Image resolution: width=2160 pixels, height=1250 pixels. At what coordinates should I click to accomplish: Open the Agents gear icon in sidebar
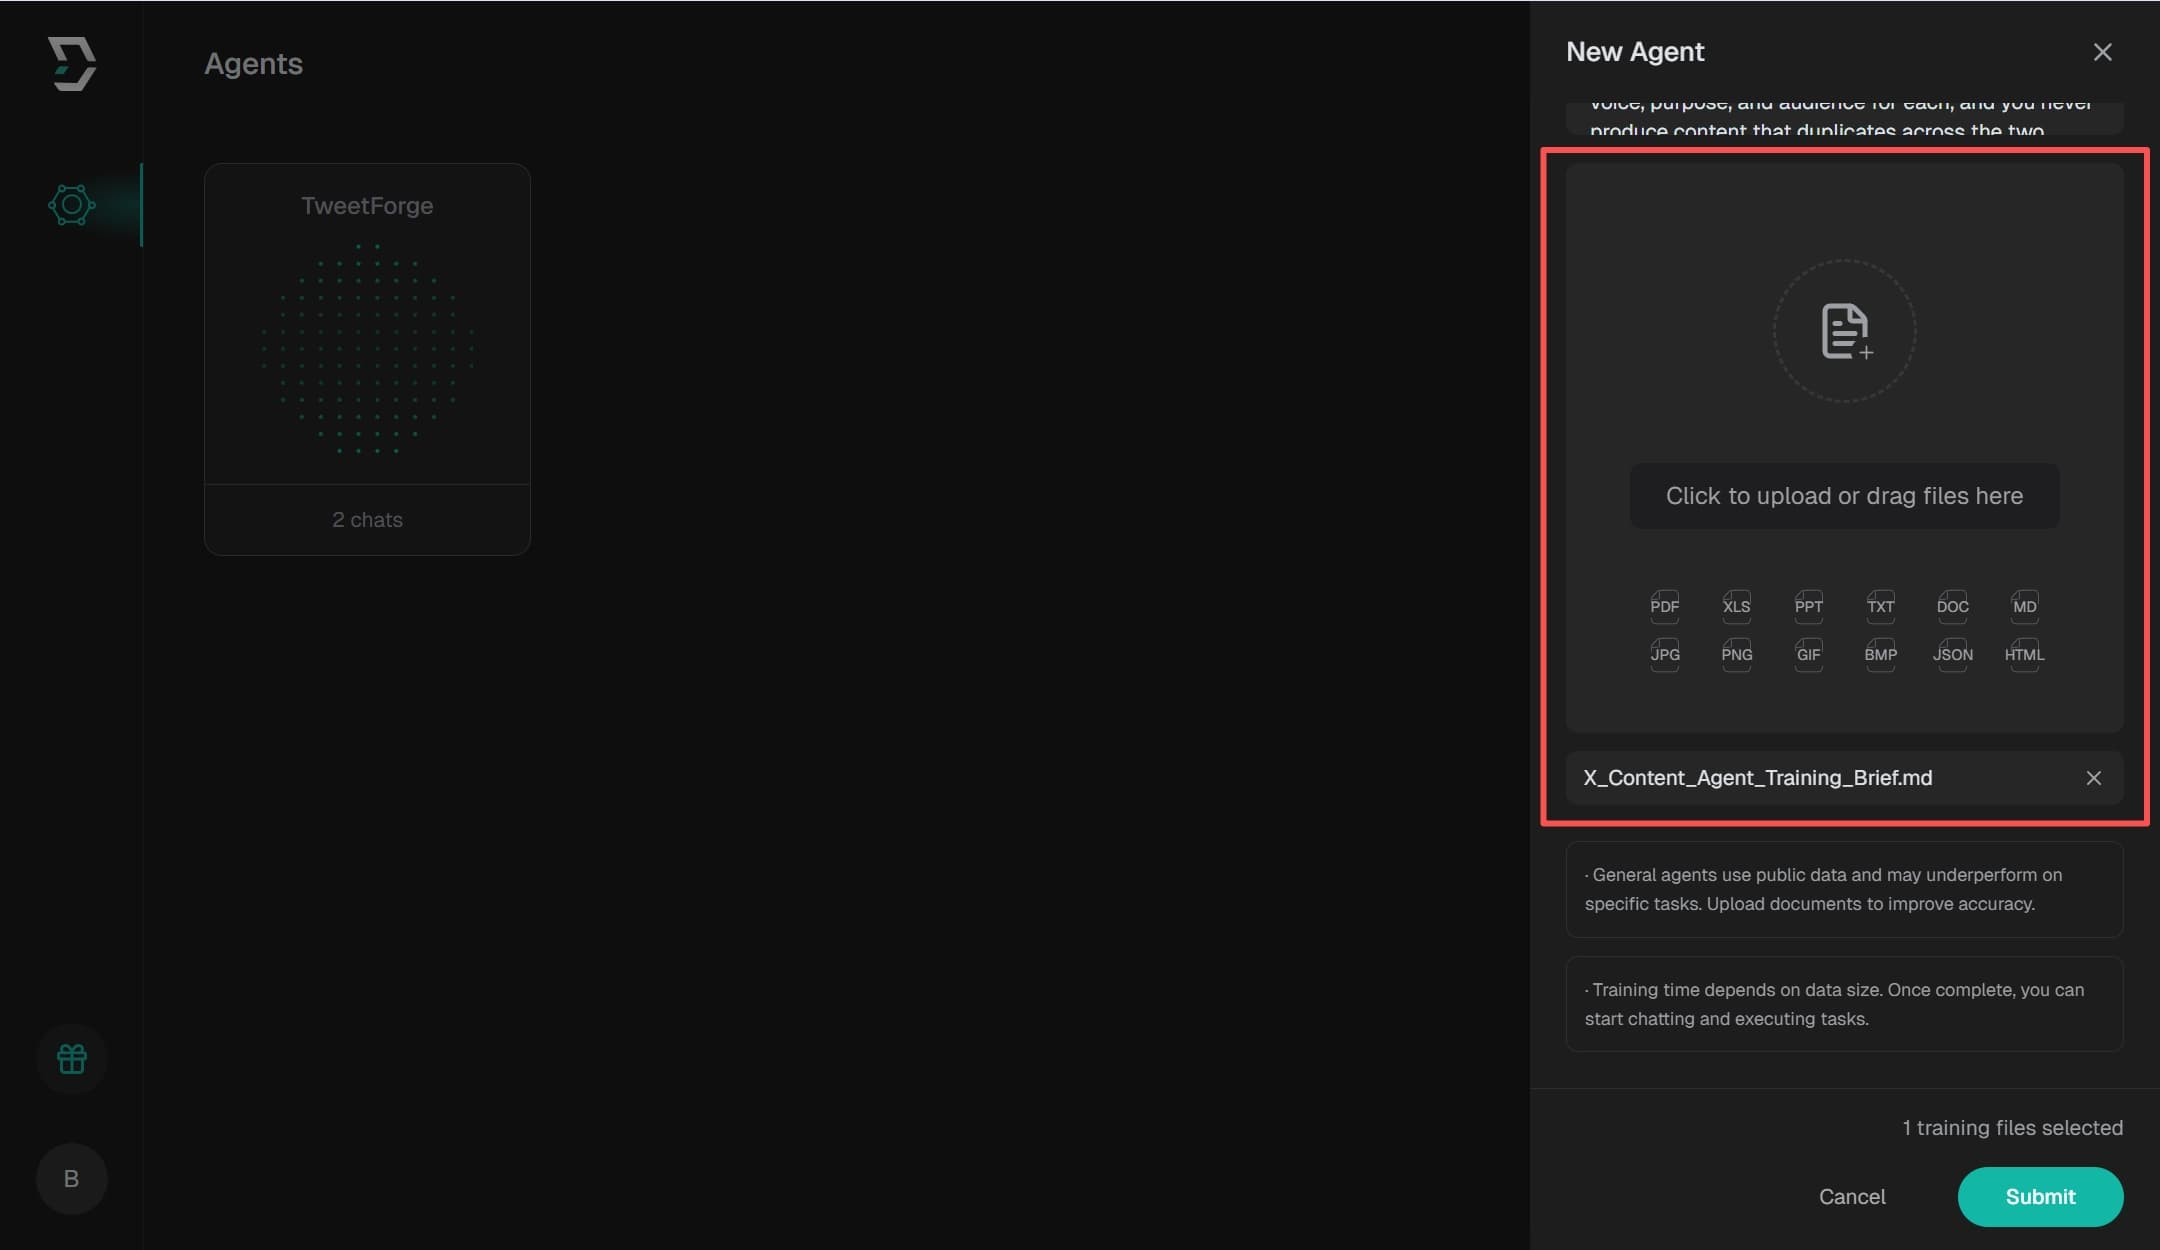71,204
